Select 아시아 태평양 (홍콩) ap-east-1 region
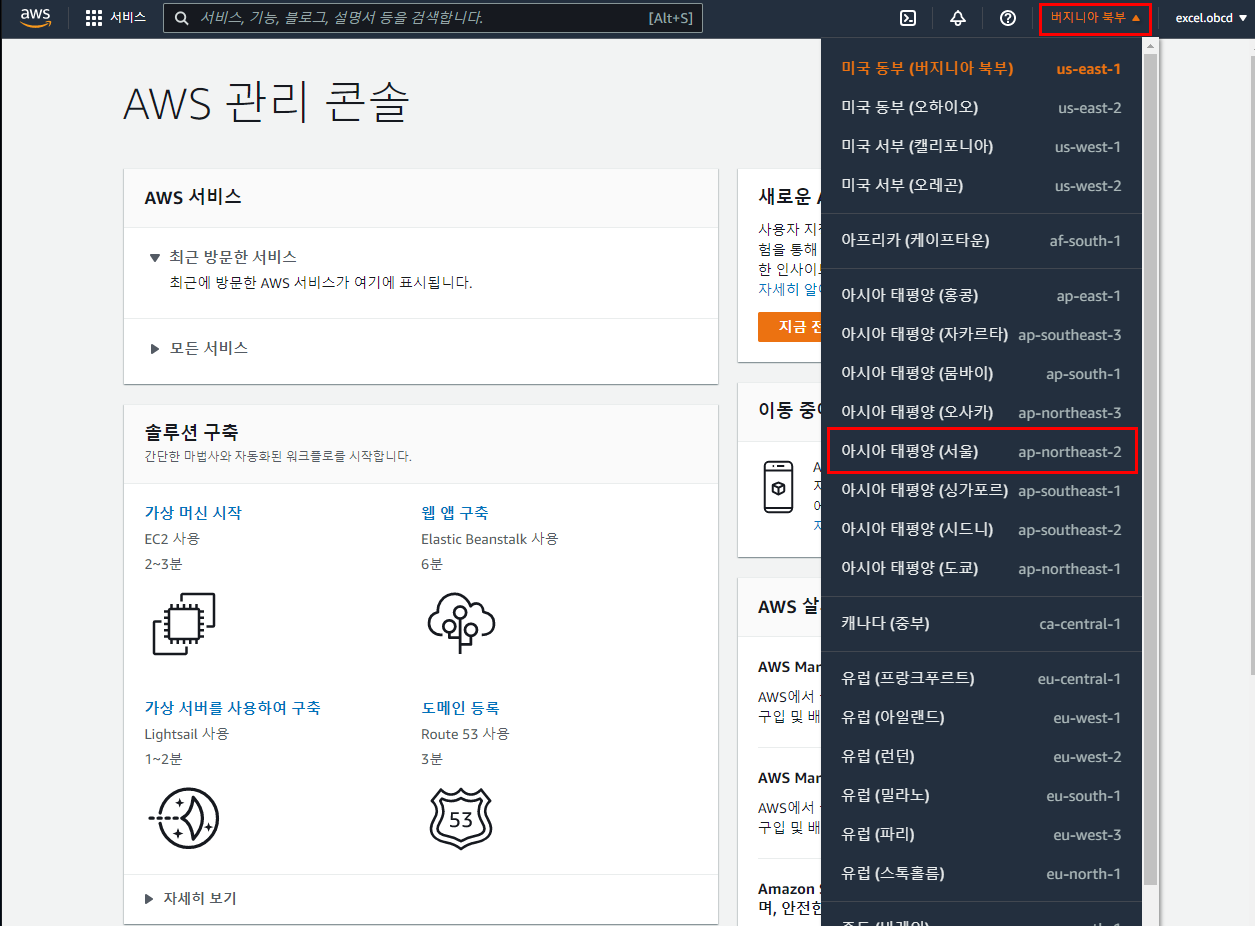Image resolution: width=1255 pixels, height=926 pixels. pos(981,295)
